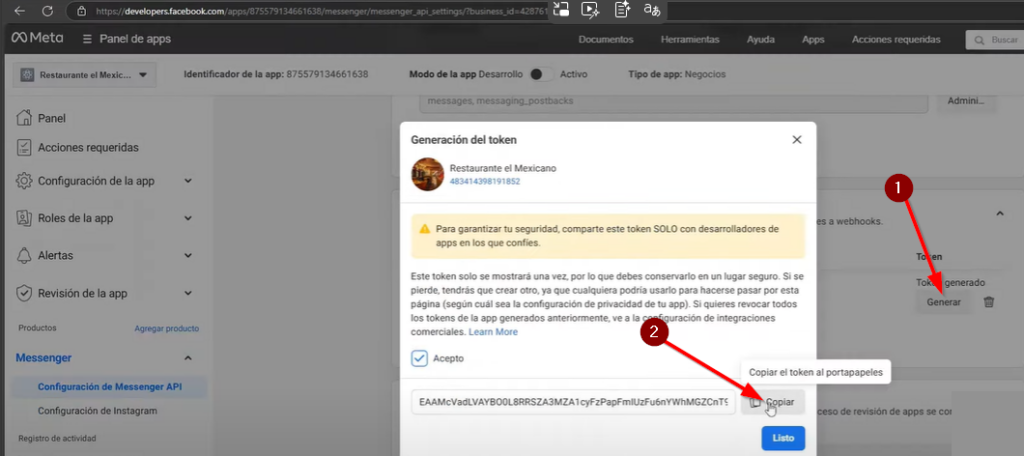Click the Copiar button
This screenshot has height=456, width=1024.
pyautogui.click(x=773, y=402)
